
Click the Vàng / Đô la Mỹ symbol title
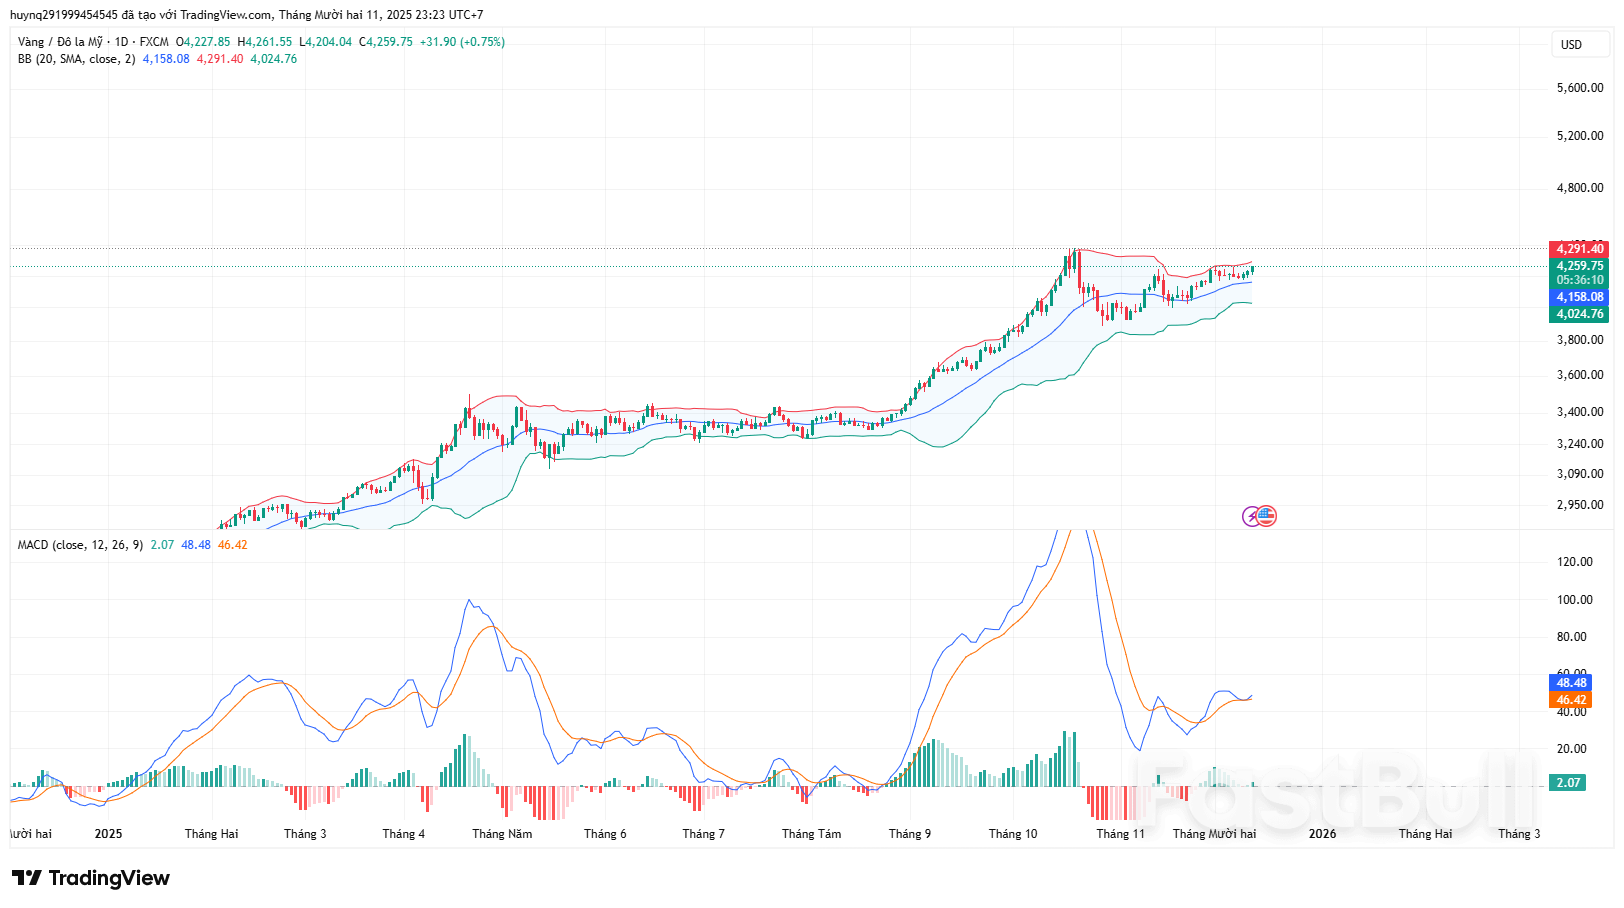60,42
